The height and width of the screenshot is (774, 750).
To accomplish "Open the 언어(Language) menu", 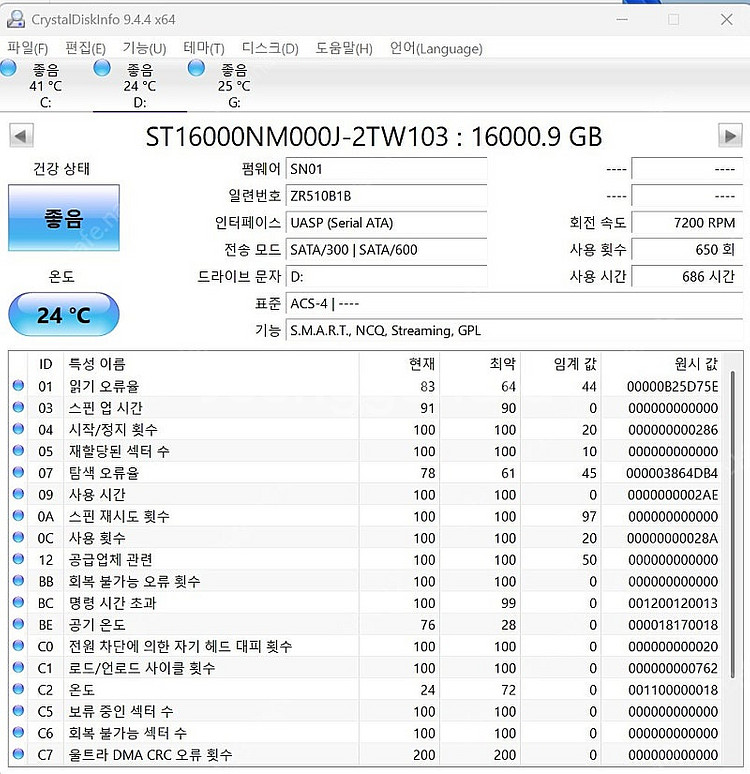I will tap(436, 48).
